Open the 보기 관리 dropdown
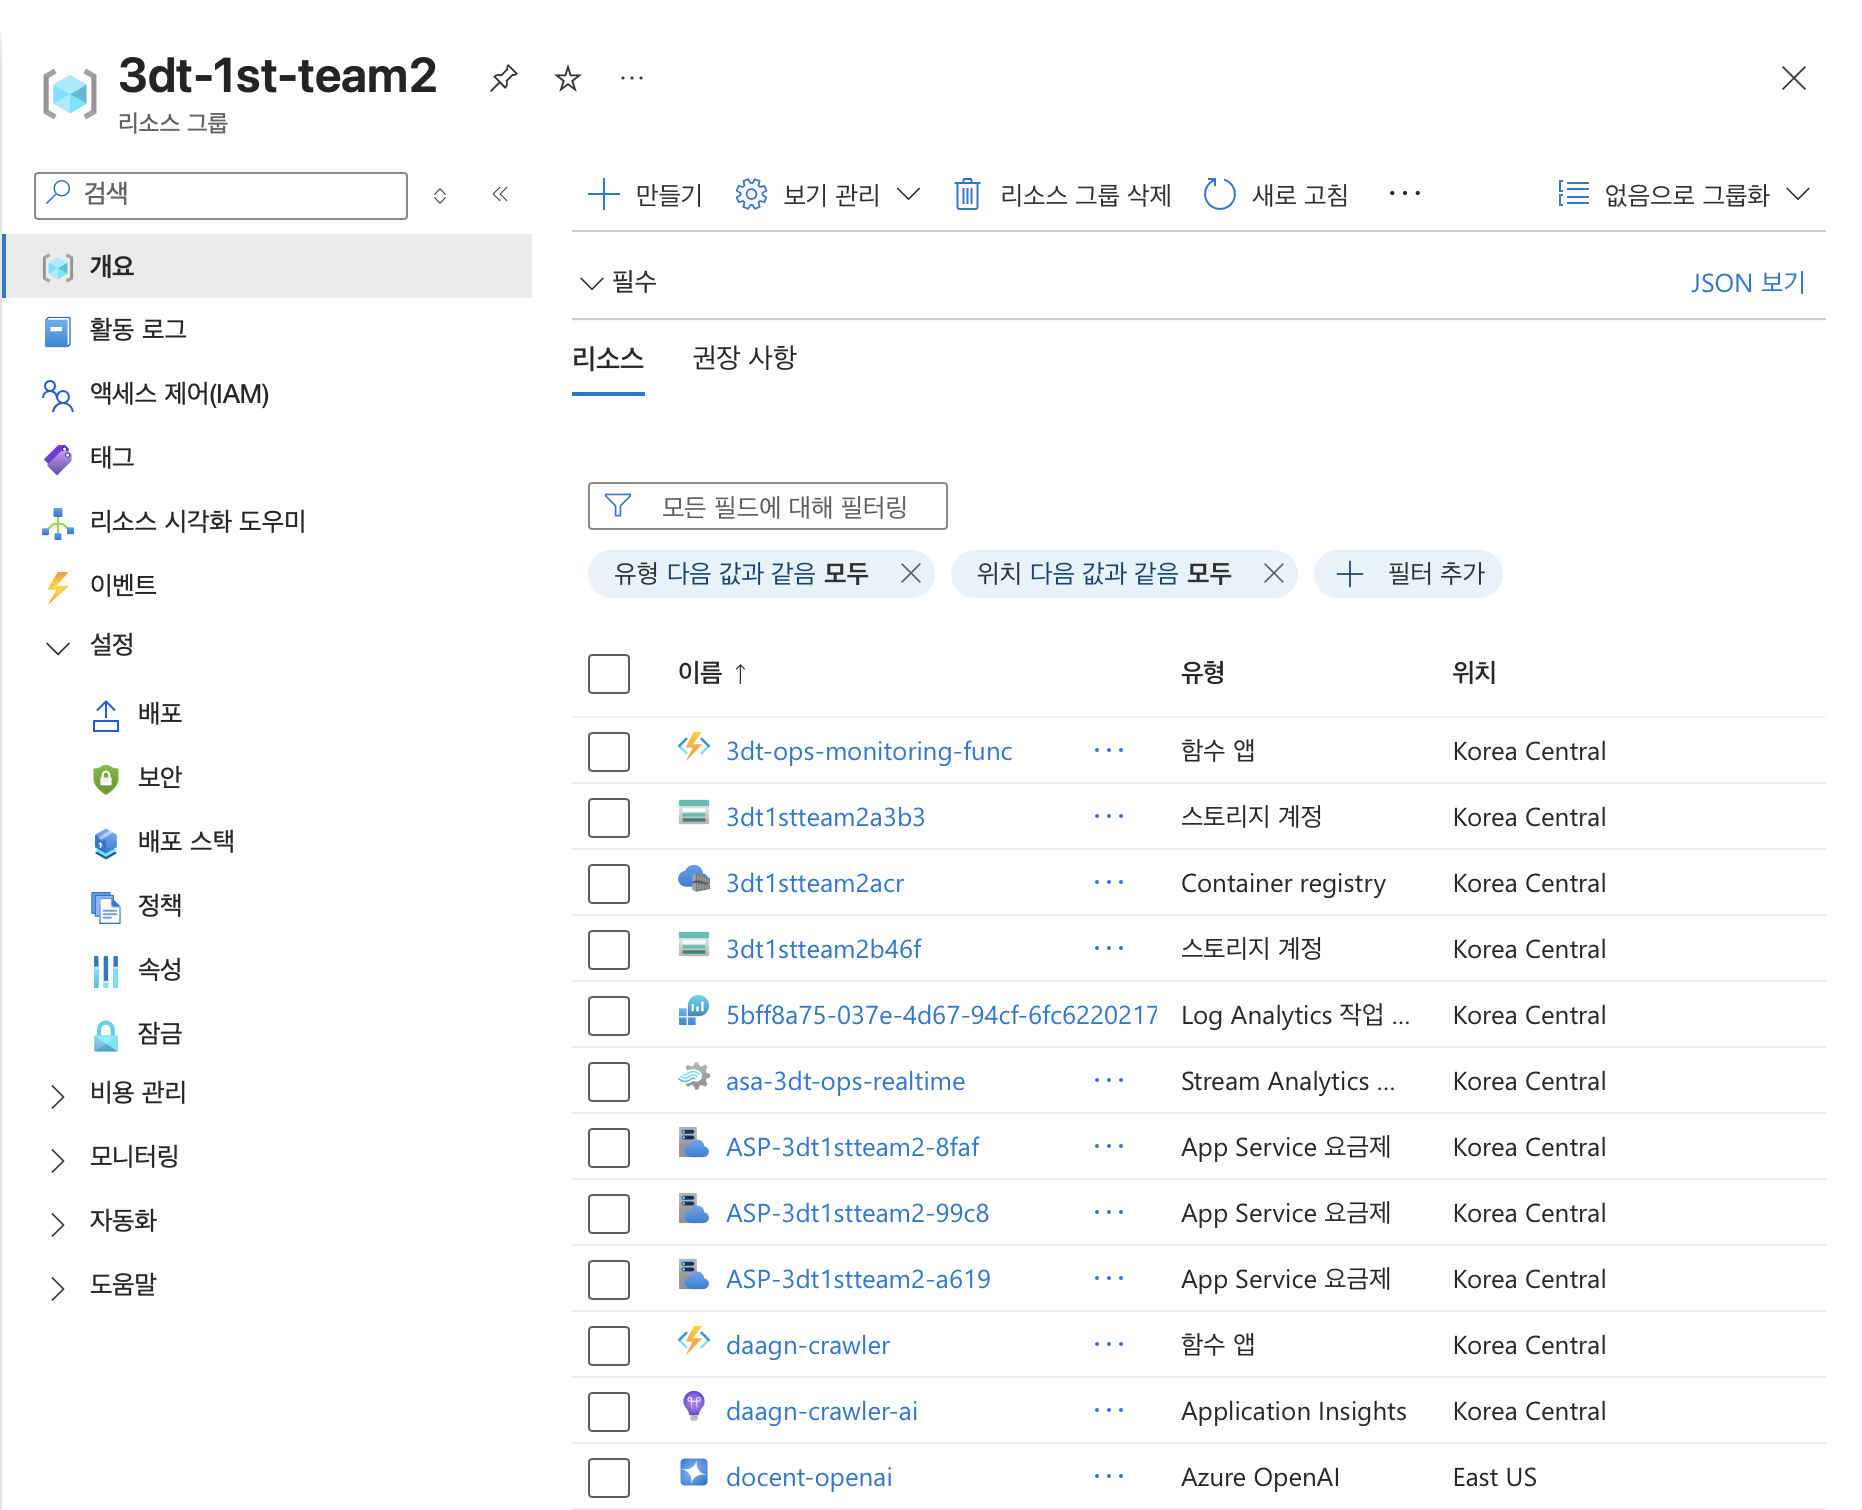The height and width of the screenshot is (1510, 1862). click(828, 194)
